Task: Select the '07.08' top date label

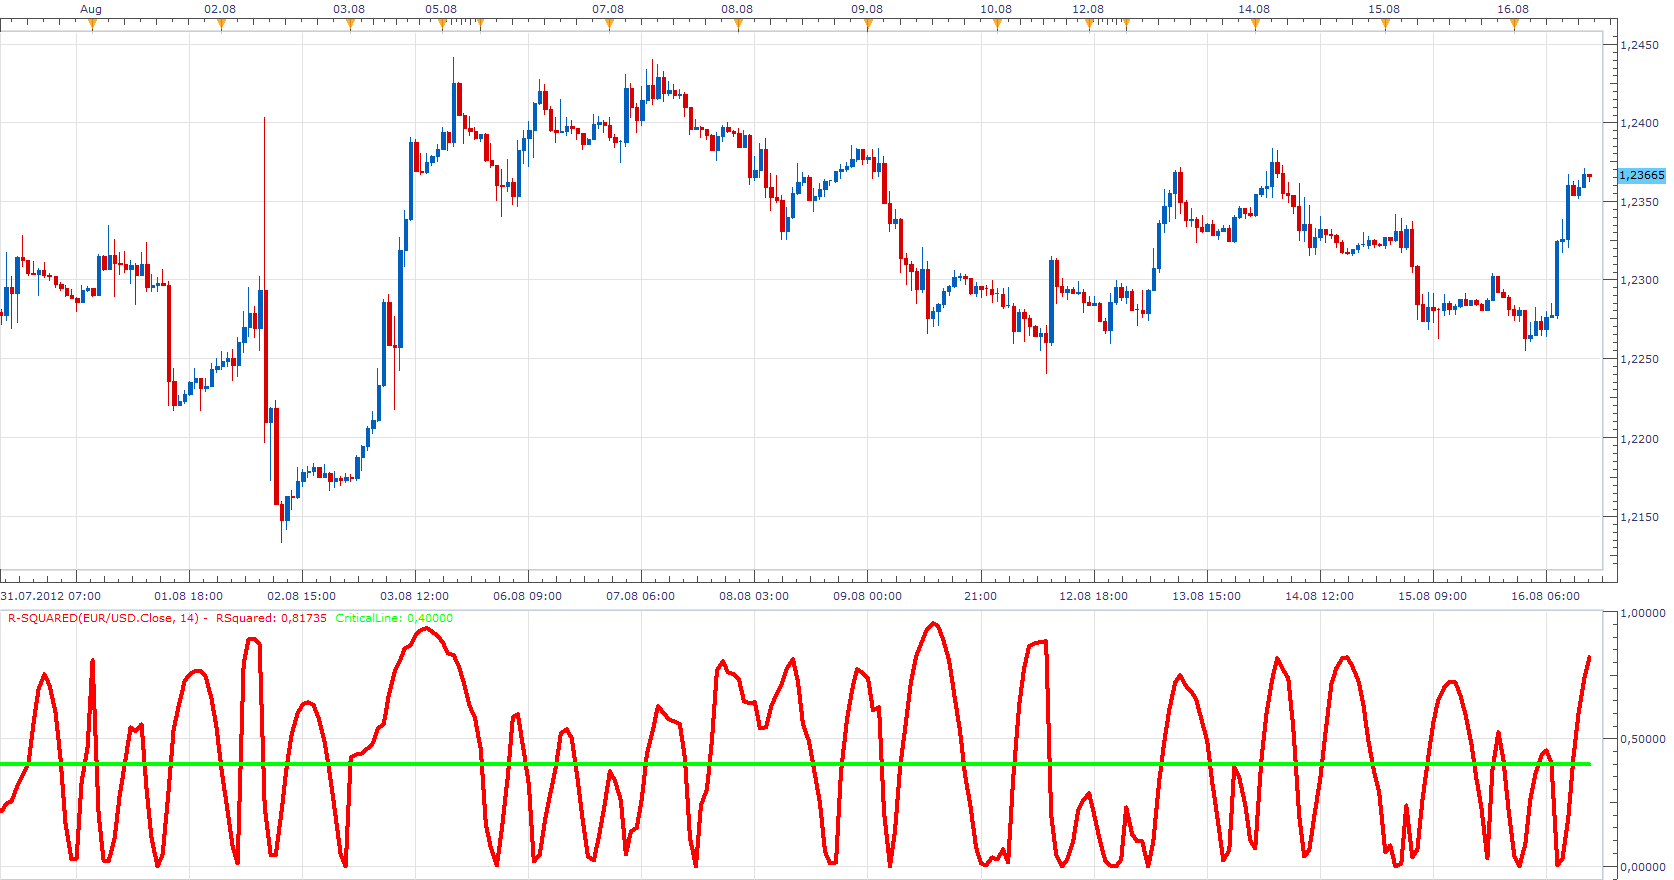Action: (x=608, y=9)
